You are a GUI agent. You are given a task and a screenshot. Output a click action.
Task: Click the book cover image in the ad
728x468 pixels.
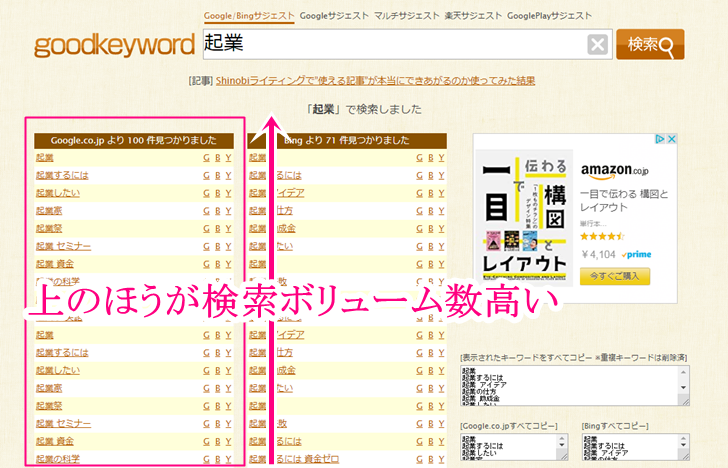point(524,217)
